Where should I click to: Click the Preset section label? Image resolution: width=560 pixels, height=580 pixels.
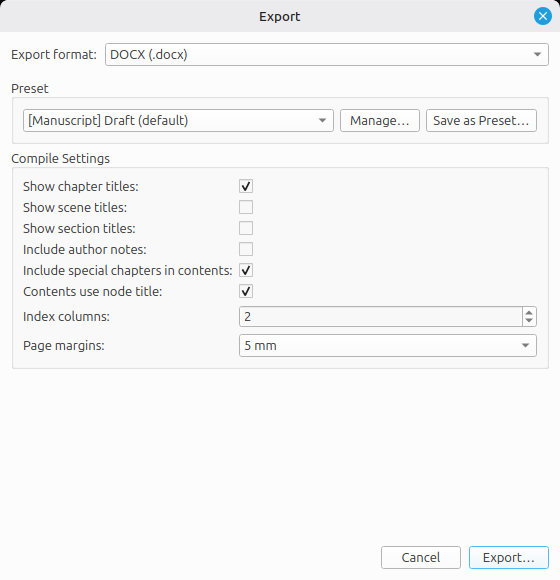(x=30, y=89)
